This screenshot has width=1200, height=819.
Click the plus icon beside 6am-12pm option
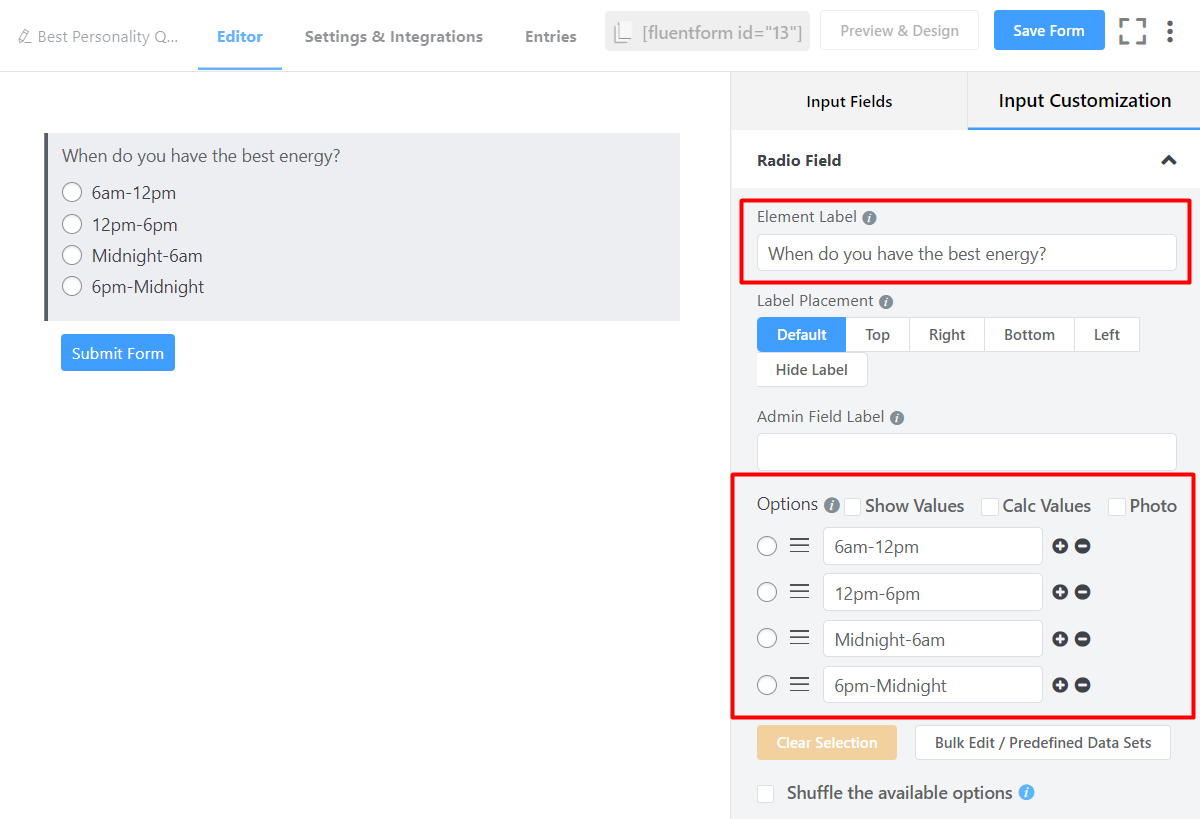1060,546
